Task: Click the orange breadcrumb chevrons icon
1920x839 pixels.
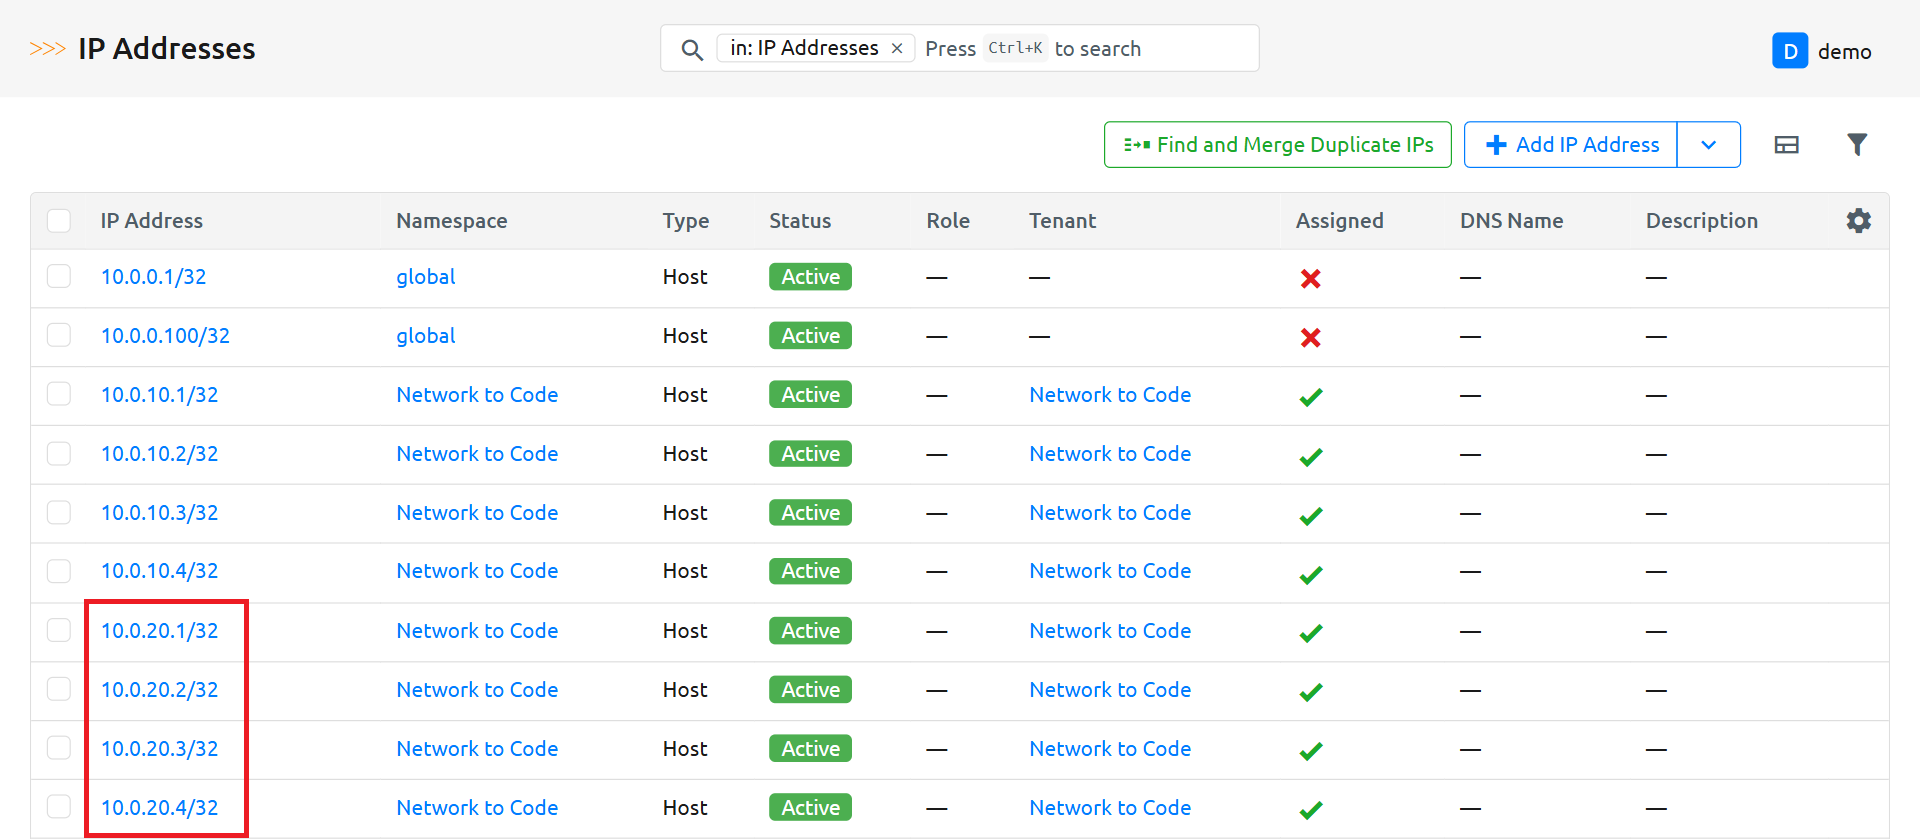Action: coord(47,49)
